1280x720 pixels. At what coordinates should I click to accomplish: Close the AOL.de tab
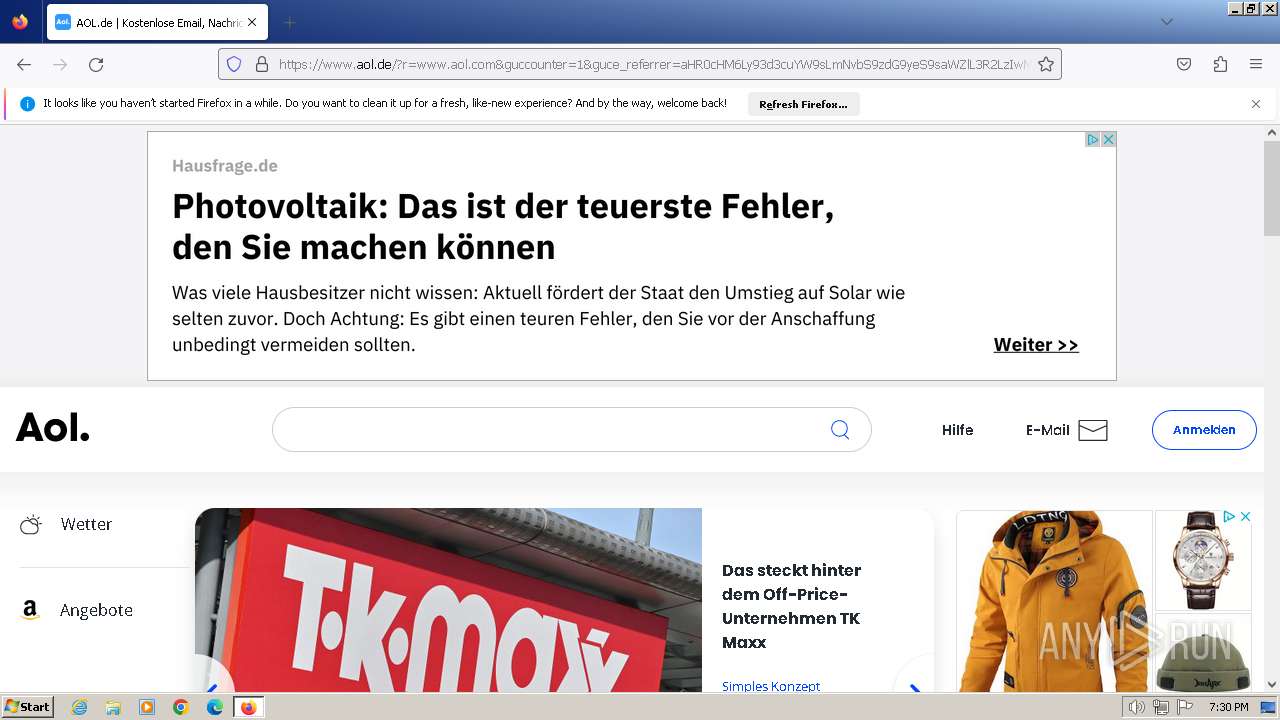pyautogui.click(x=252, y=22)
